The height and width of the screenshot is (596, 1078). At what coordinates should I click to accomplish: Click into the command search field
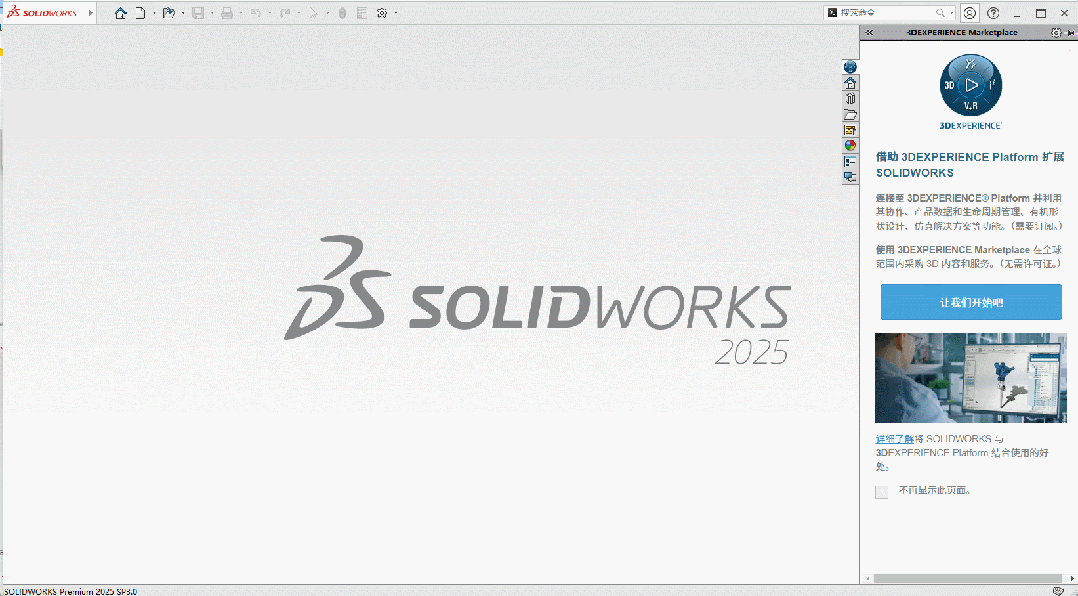click(x=887, y=12)
